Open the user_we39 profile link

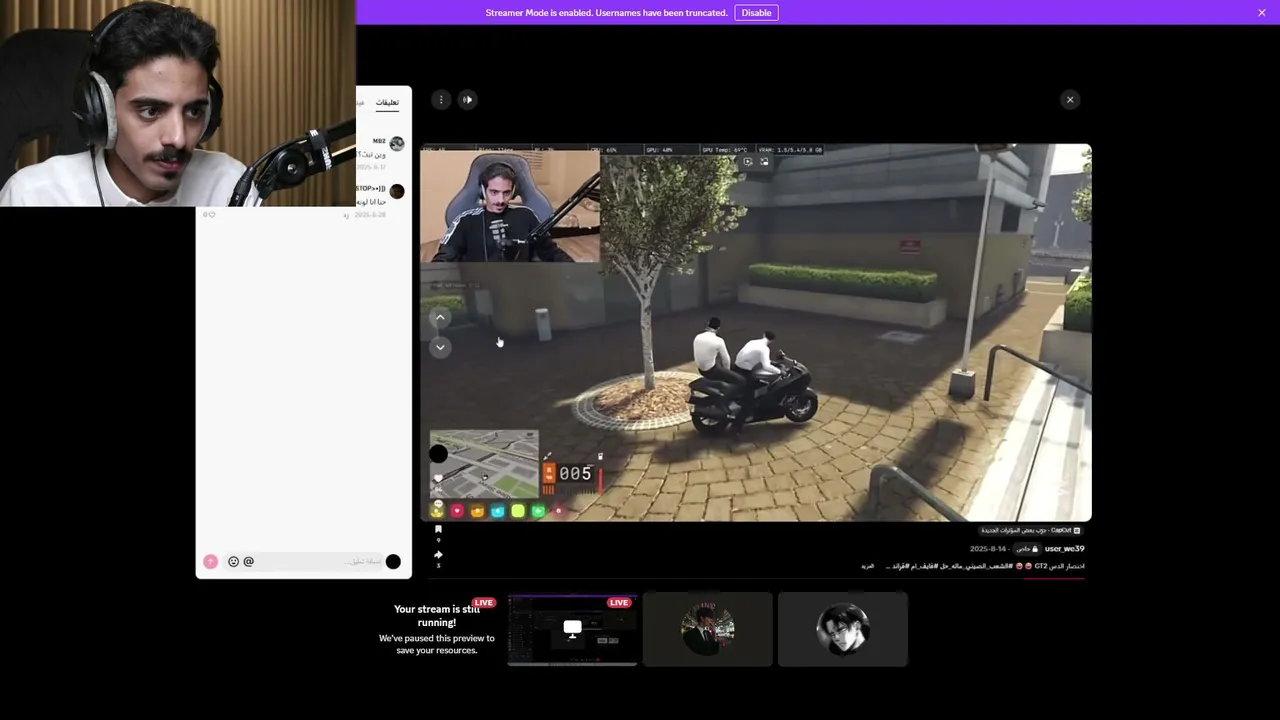[1064, 549]
